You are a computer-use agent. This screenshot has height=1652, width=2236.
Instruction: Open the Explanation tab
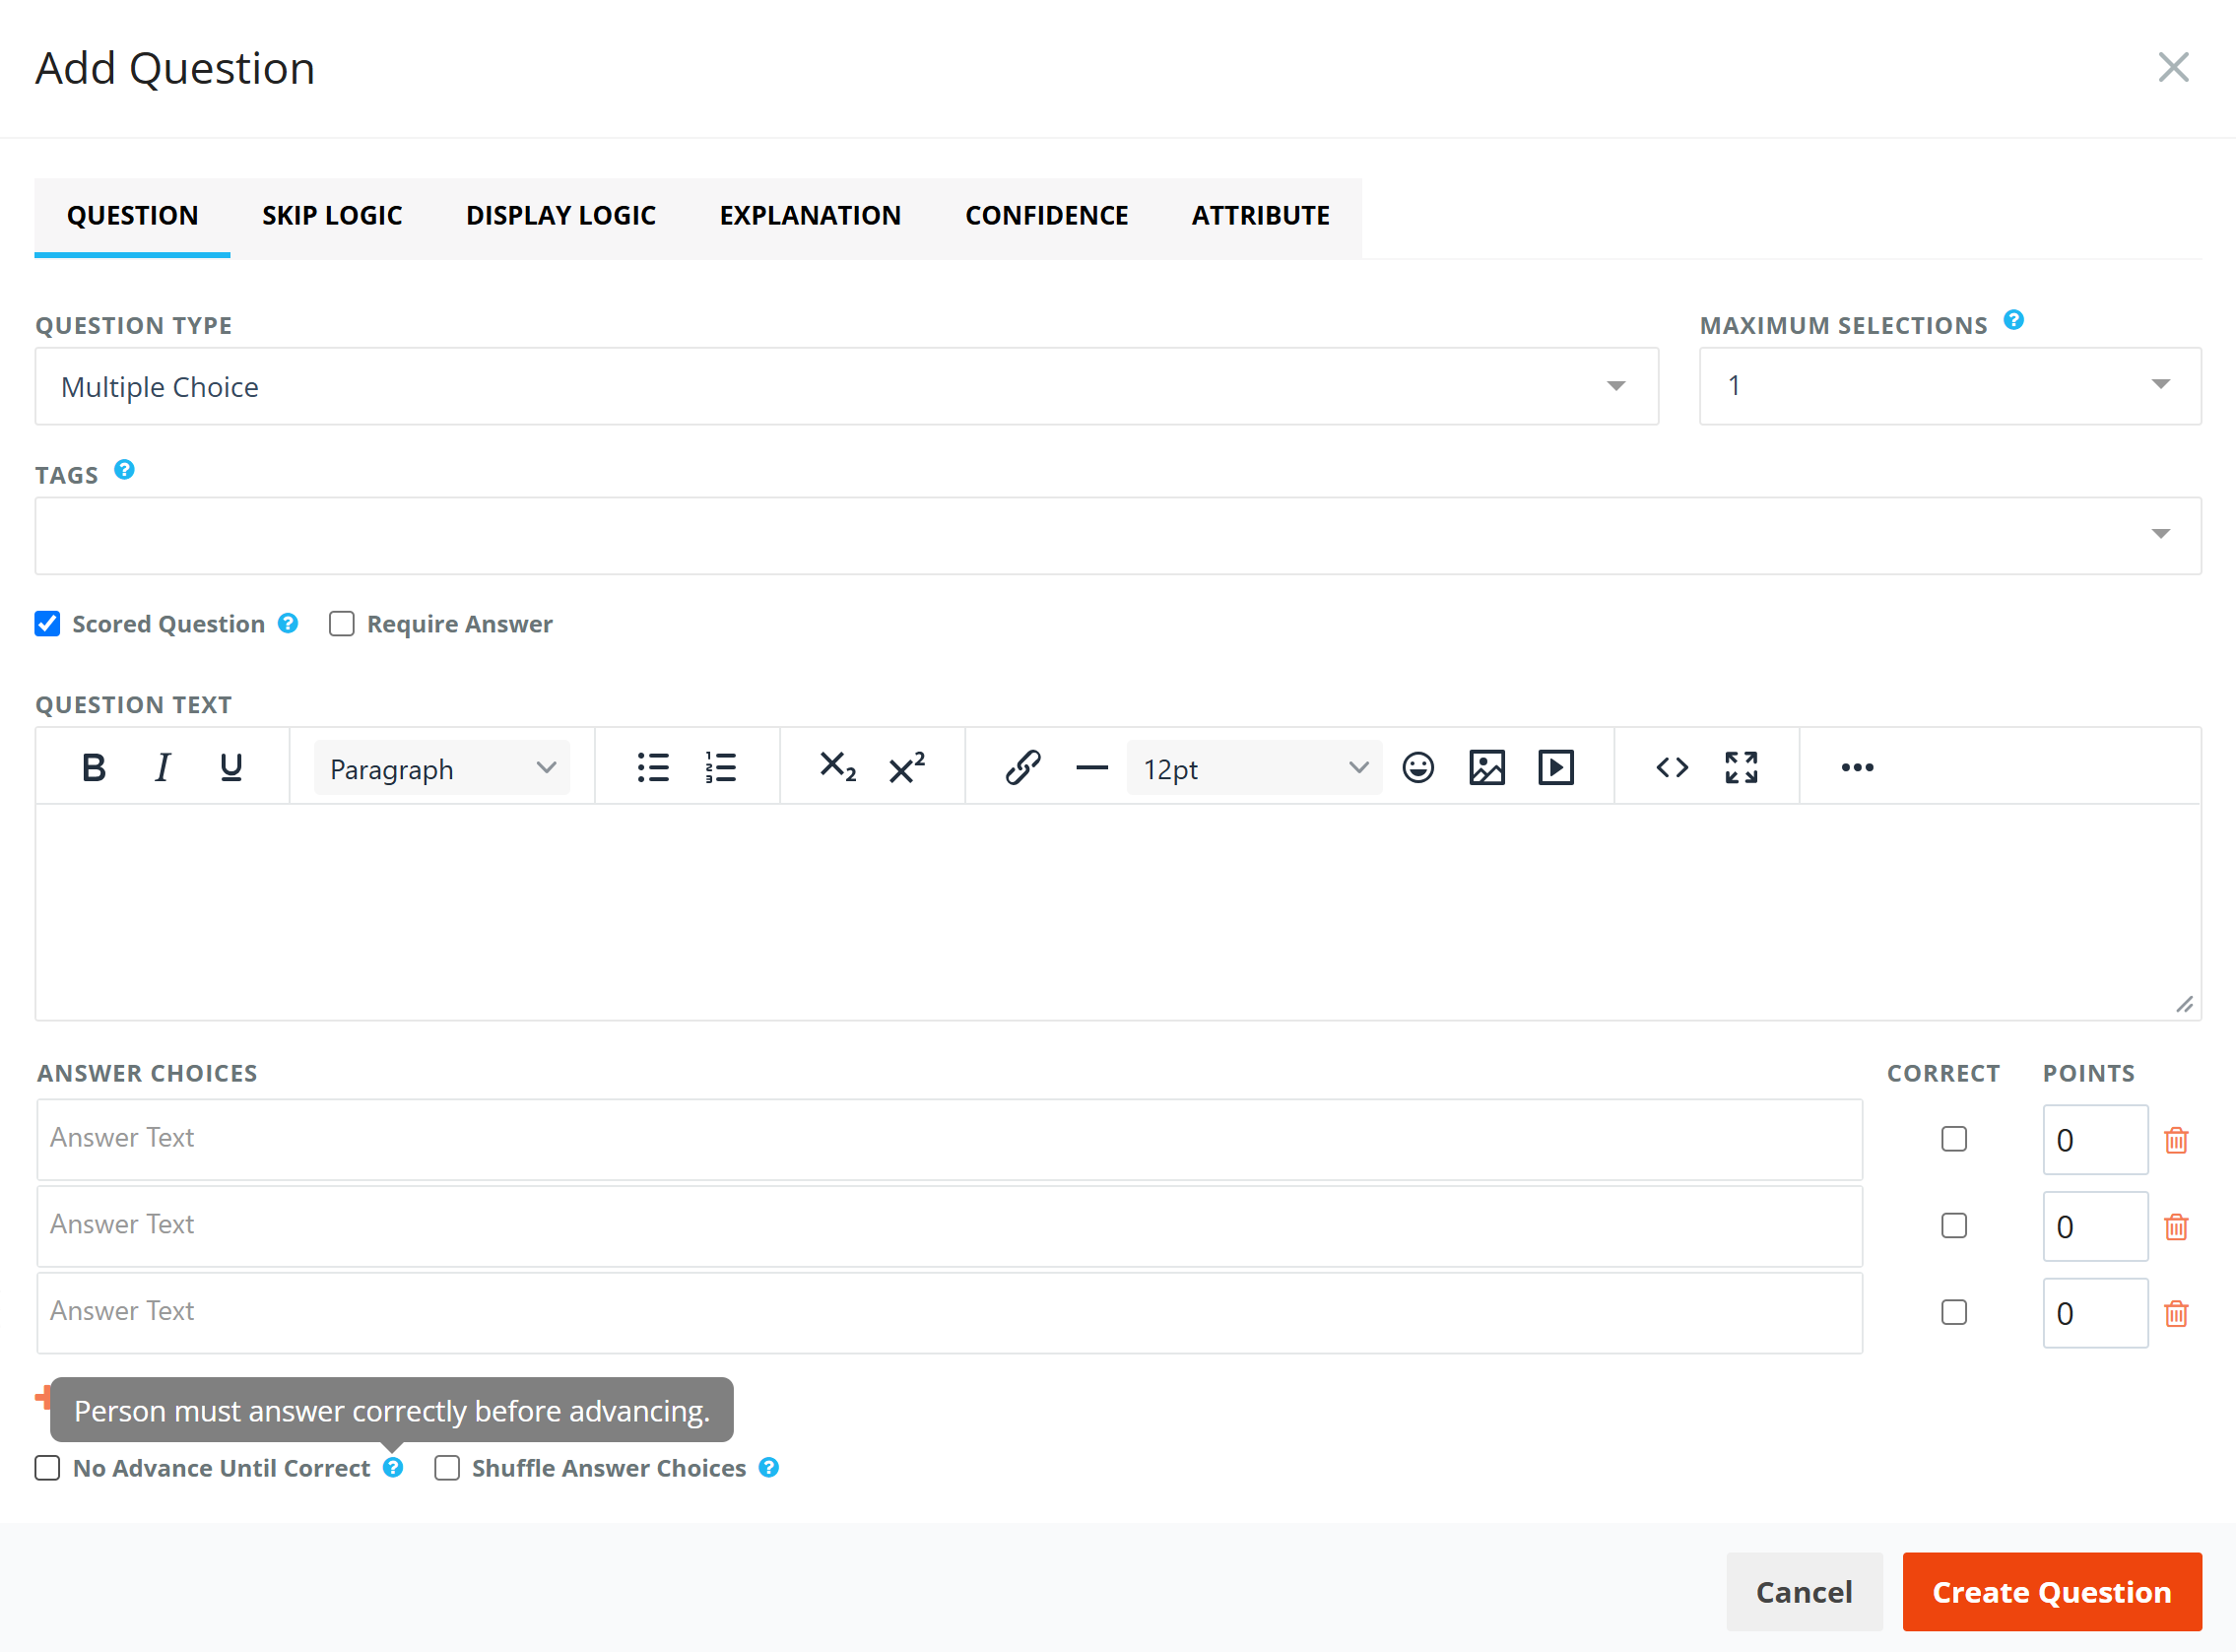click(810, 216)
